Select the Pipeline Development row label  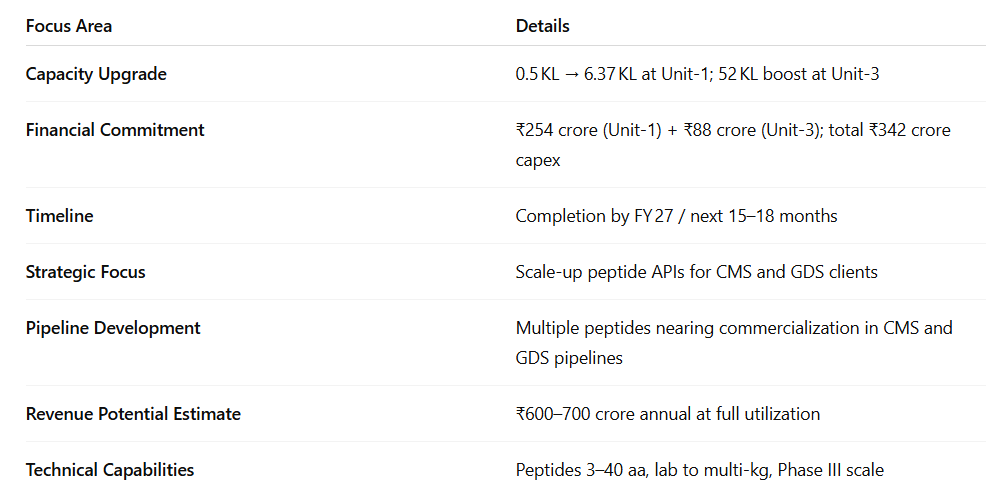click(113, 328)
